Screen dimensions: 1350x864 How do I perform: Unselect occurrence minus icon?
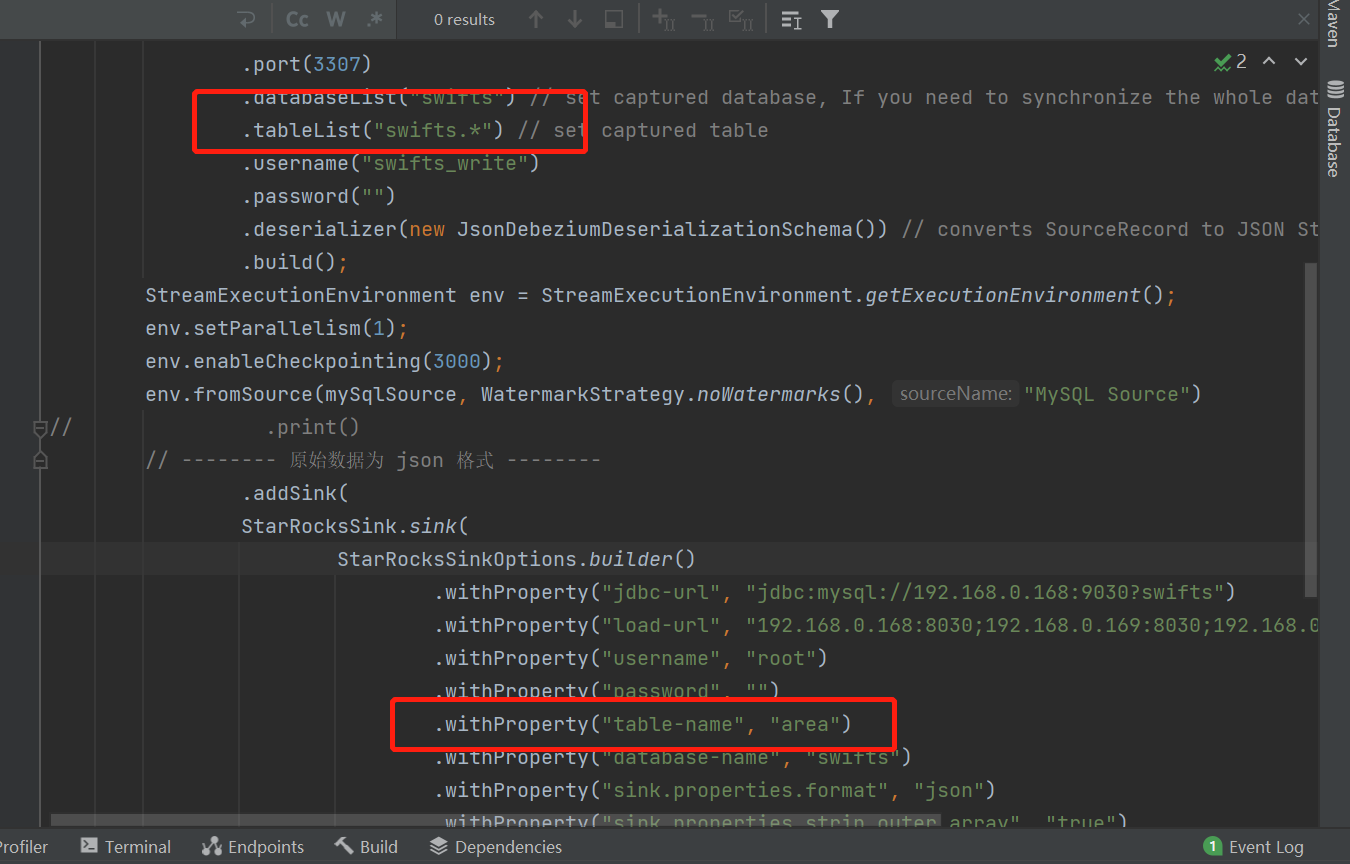(703, 19)
